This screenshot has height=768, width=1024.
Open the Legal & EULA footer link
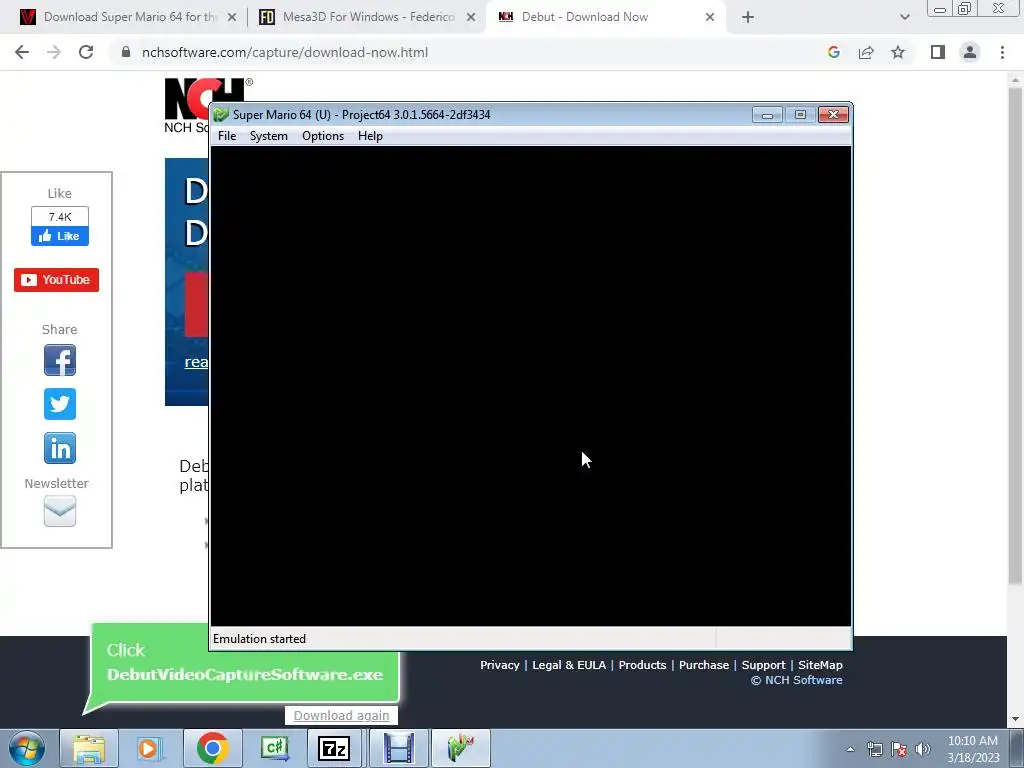pyautogui.click(x=569, y=665)
